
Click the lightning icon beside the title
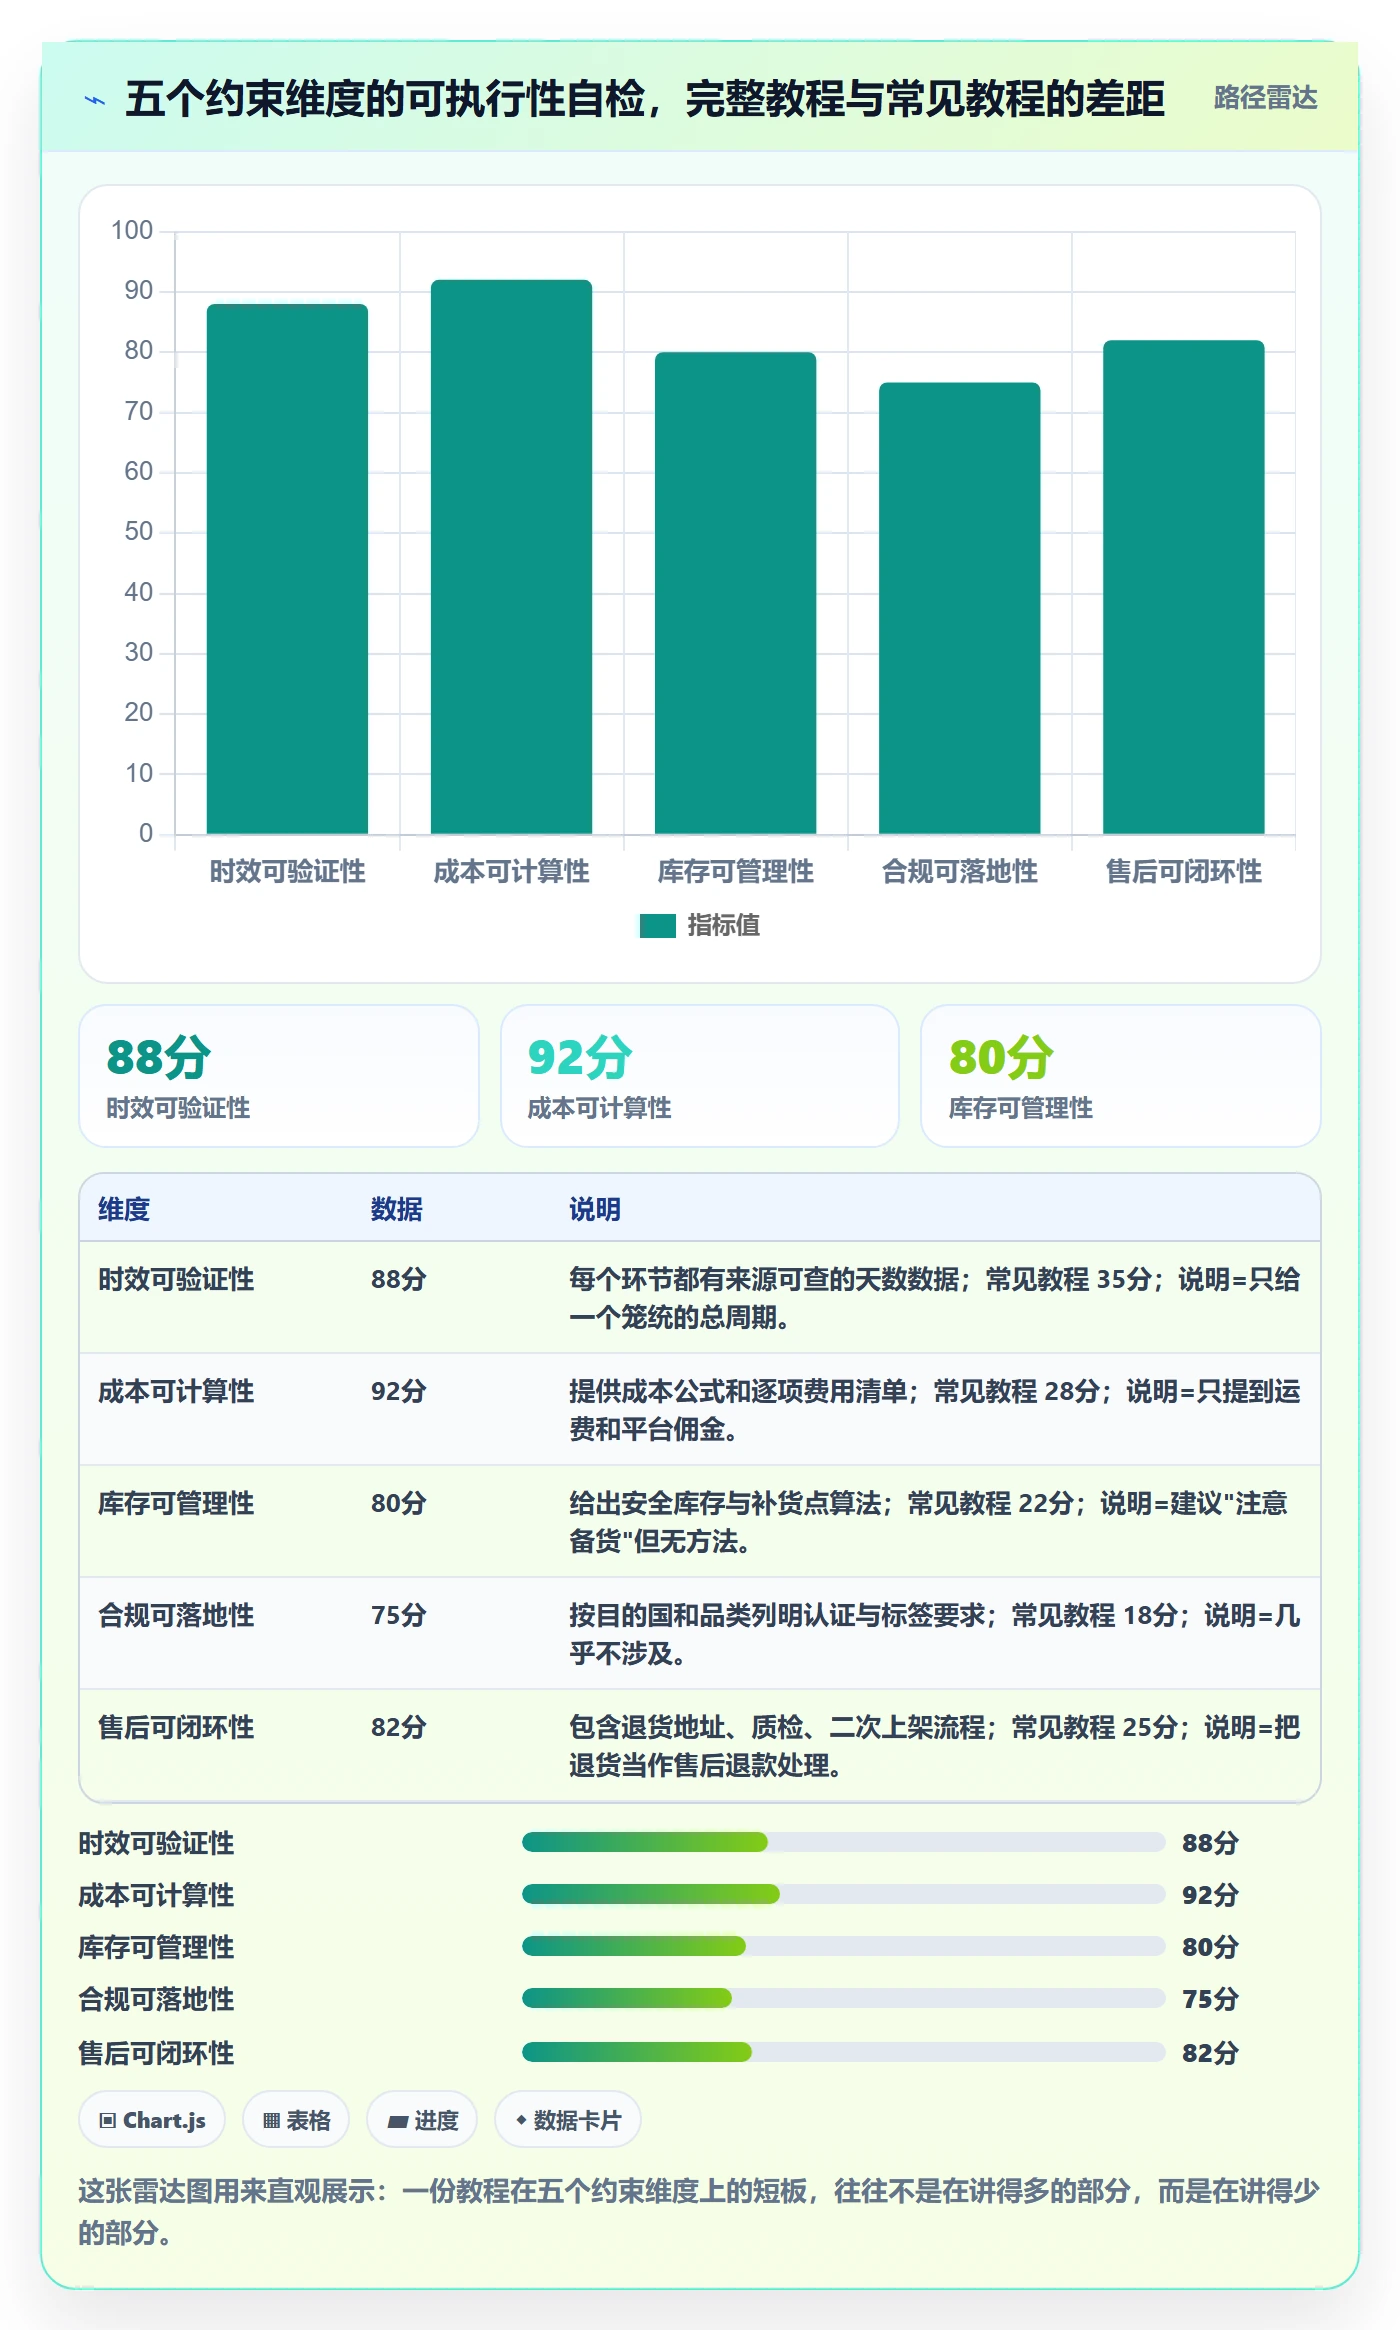(95, 100)
